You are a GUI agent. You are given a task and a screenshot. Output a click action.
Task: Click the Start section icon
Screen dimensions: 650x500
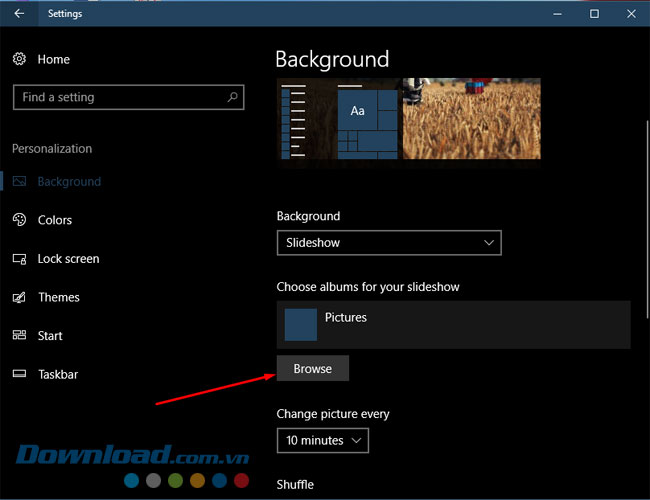[19, 336]
